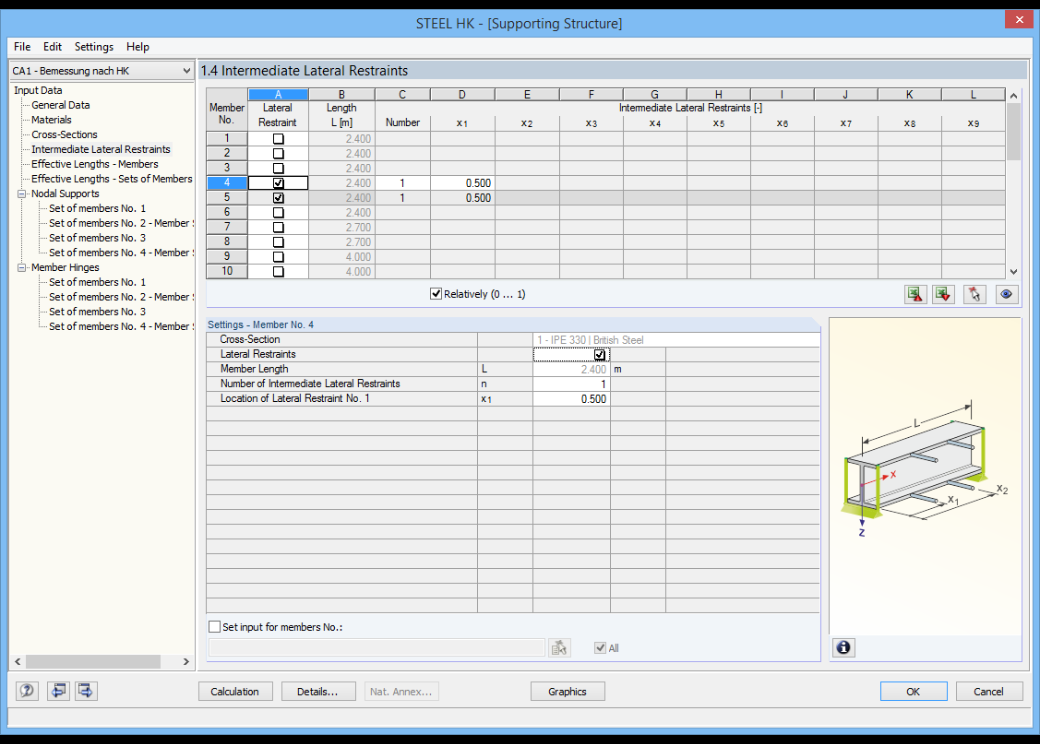Uncheck lateral restraint for member 5
1040x744 pixels.
click(x=279, y=198)
